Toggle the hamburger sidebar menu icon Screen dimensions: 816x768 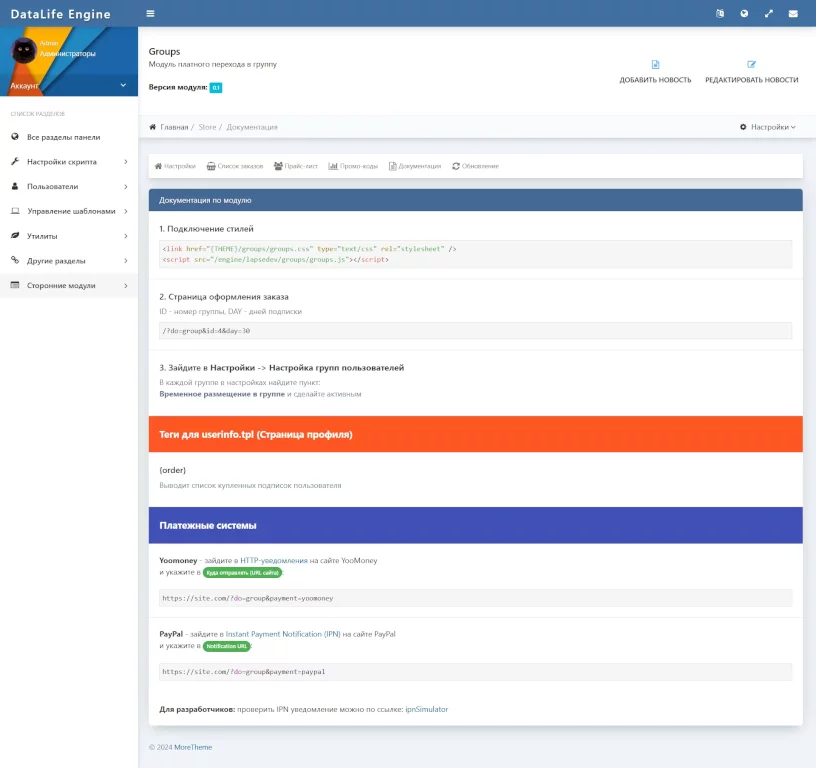point(150,14)
